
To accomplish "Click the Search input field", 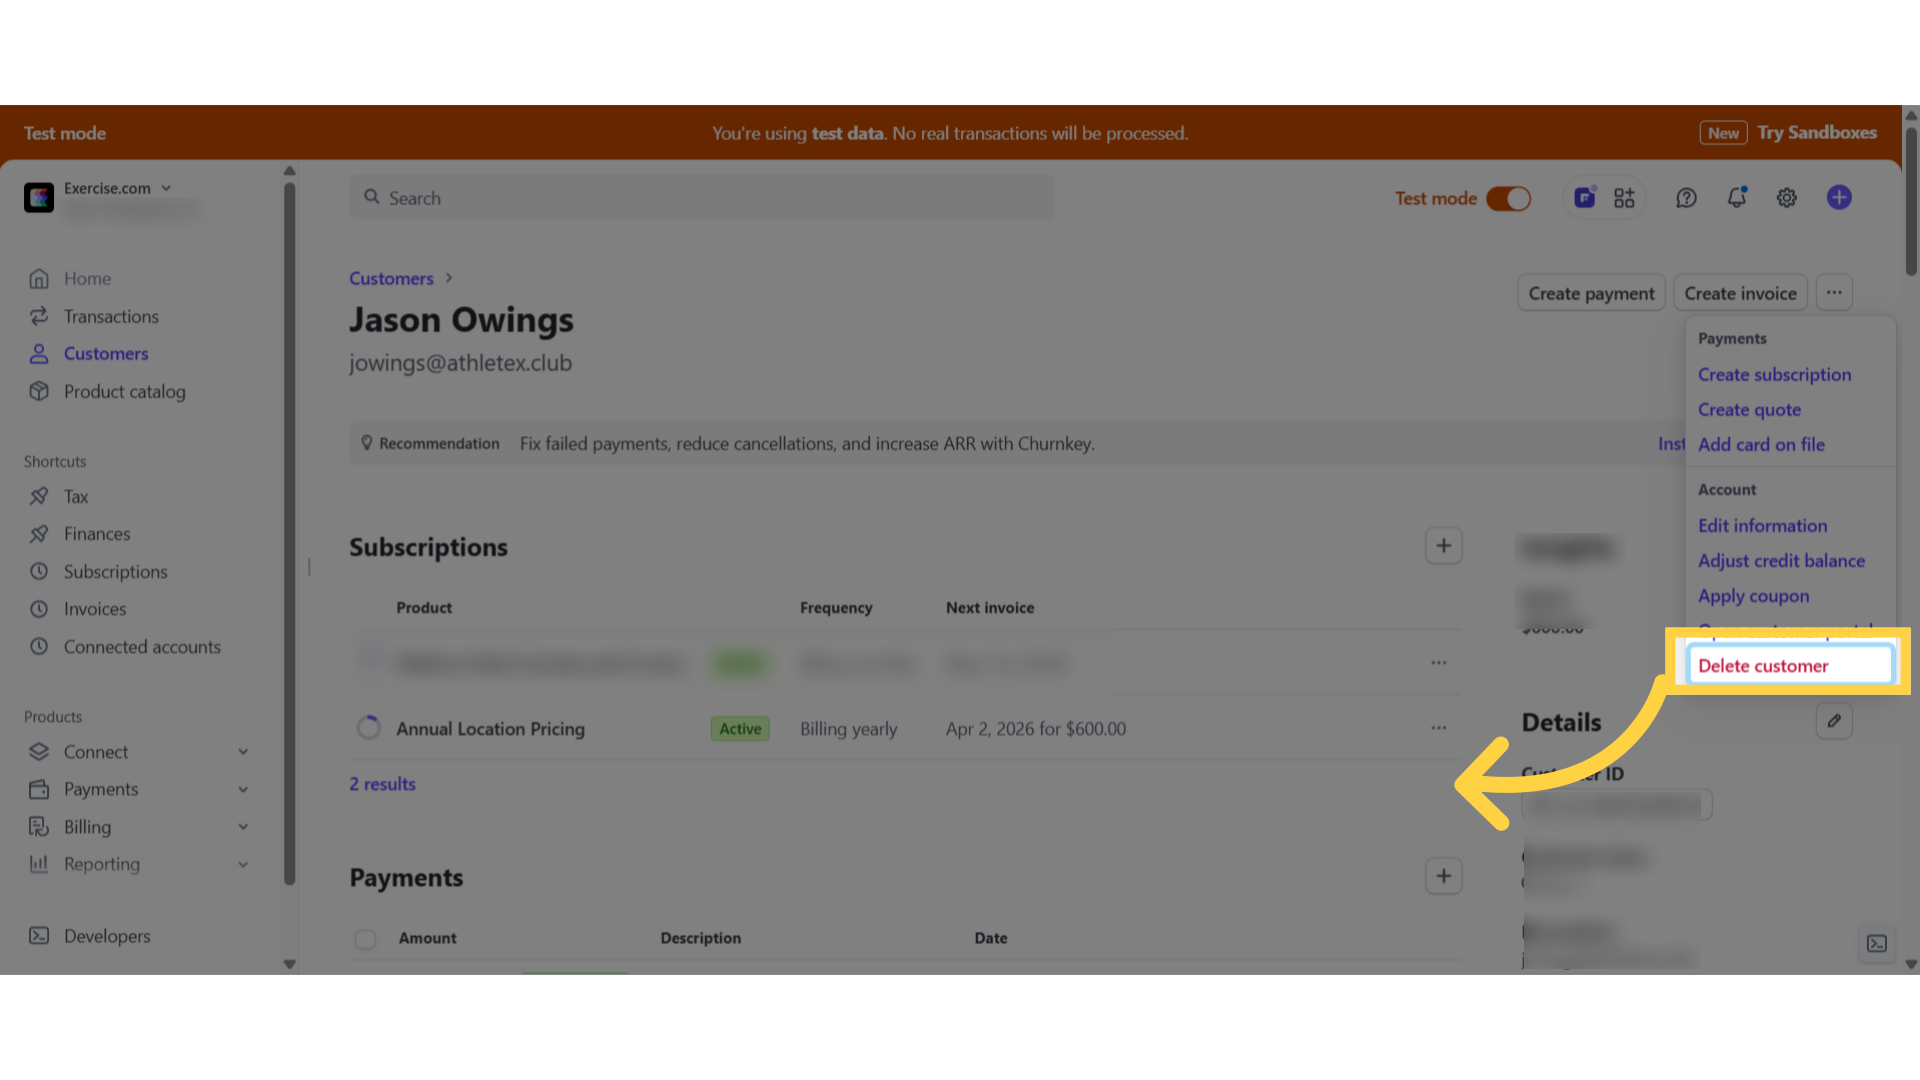I will pyautogui.click(x=702, y=198).
